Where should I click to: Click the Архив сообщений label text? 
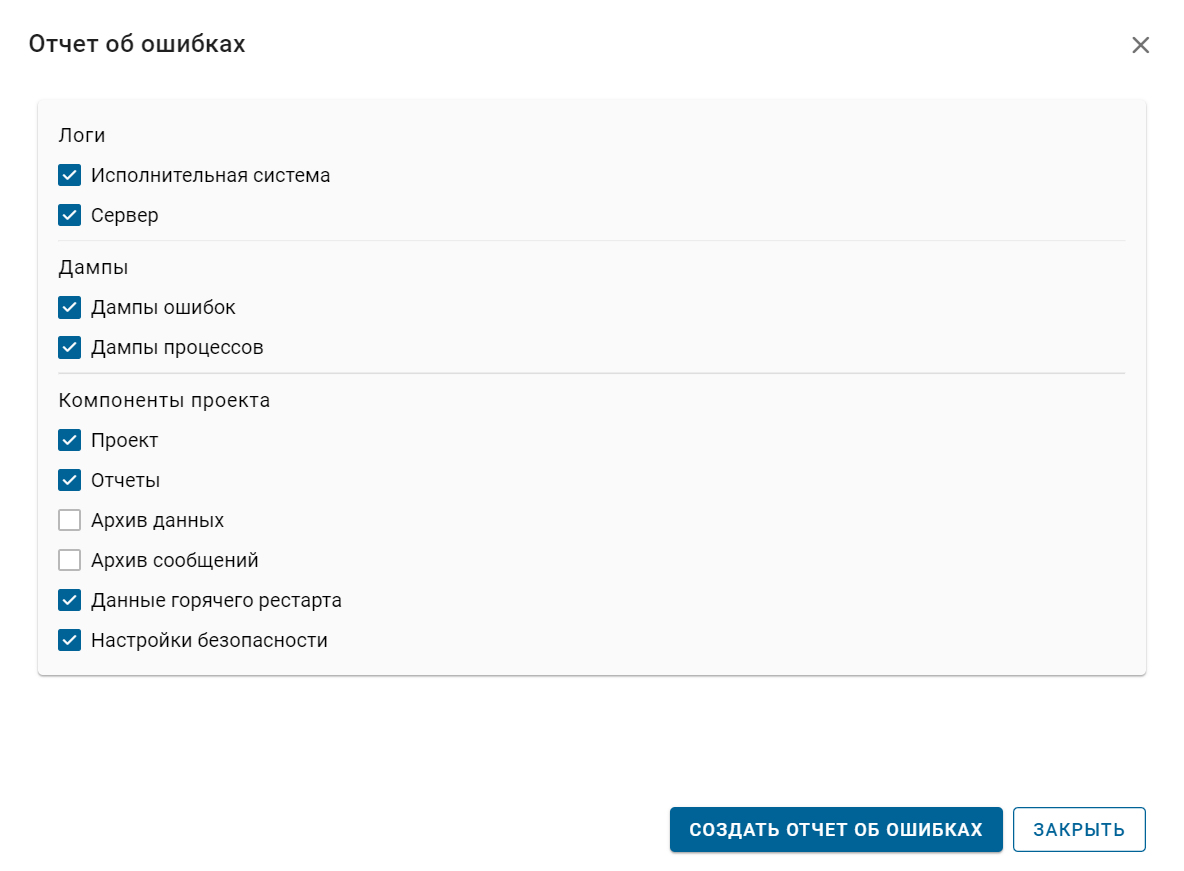tap(174, 561)
